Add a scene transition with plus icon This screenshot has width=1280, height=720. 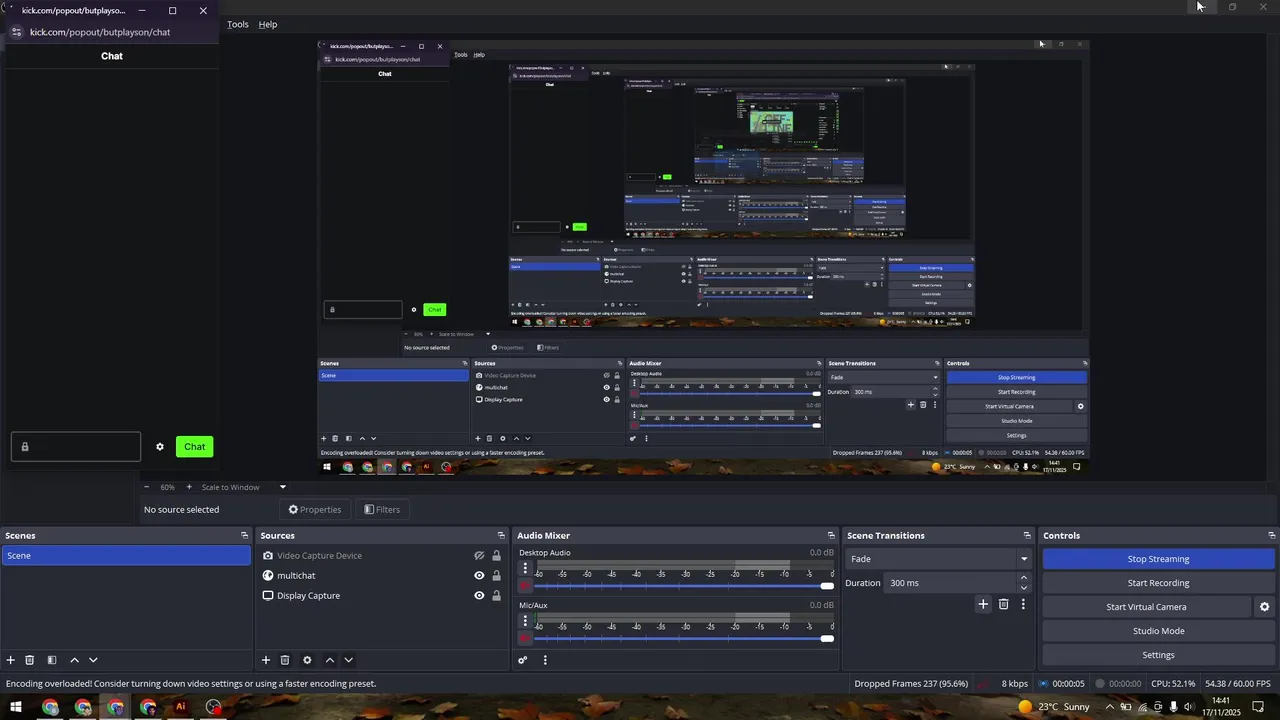[x=983, y=604]
